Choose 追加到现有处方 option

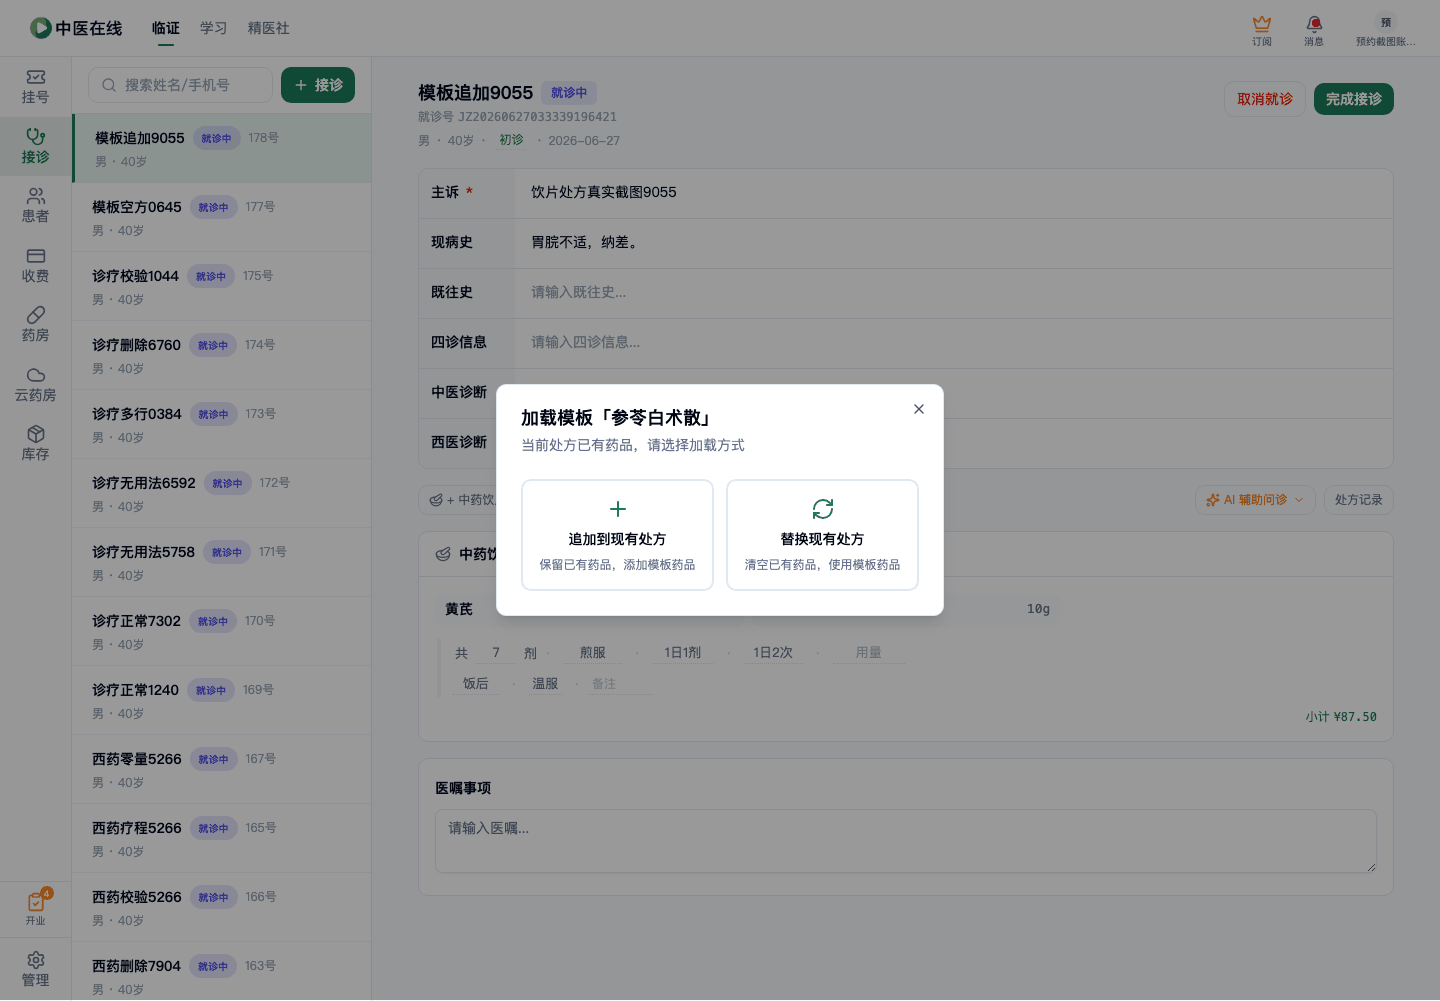coord(618,535)
